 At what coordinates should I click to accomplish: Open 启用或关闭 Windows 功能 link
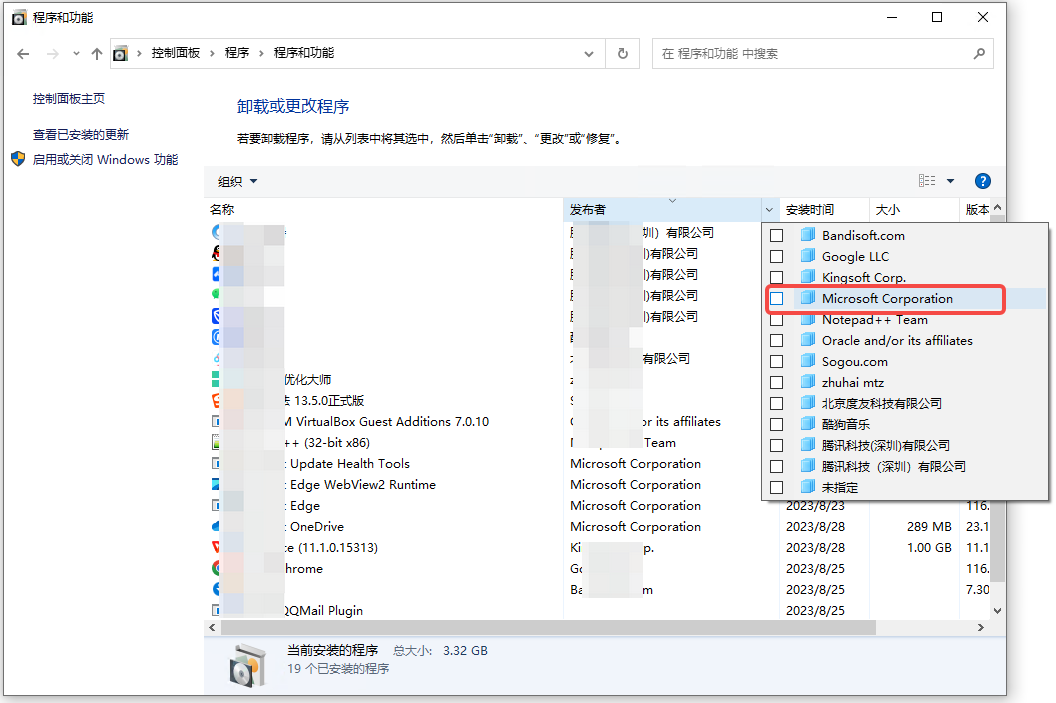tap(106, 160)
